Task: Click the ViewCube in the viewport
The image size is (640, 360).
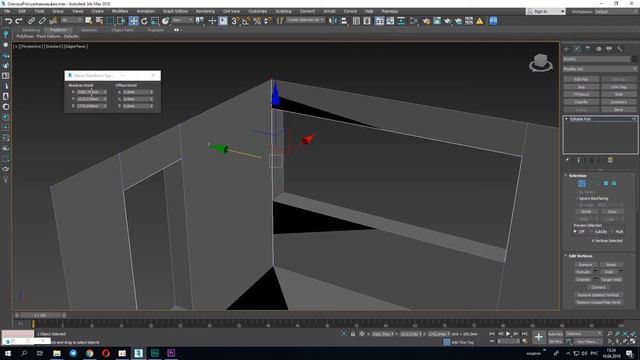Action: [541, 62]
